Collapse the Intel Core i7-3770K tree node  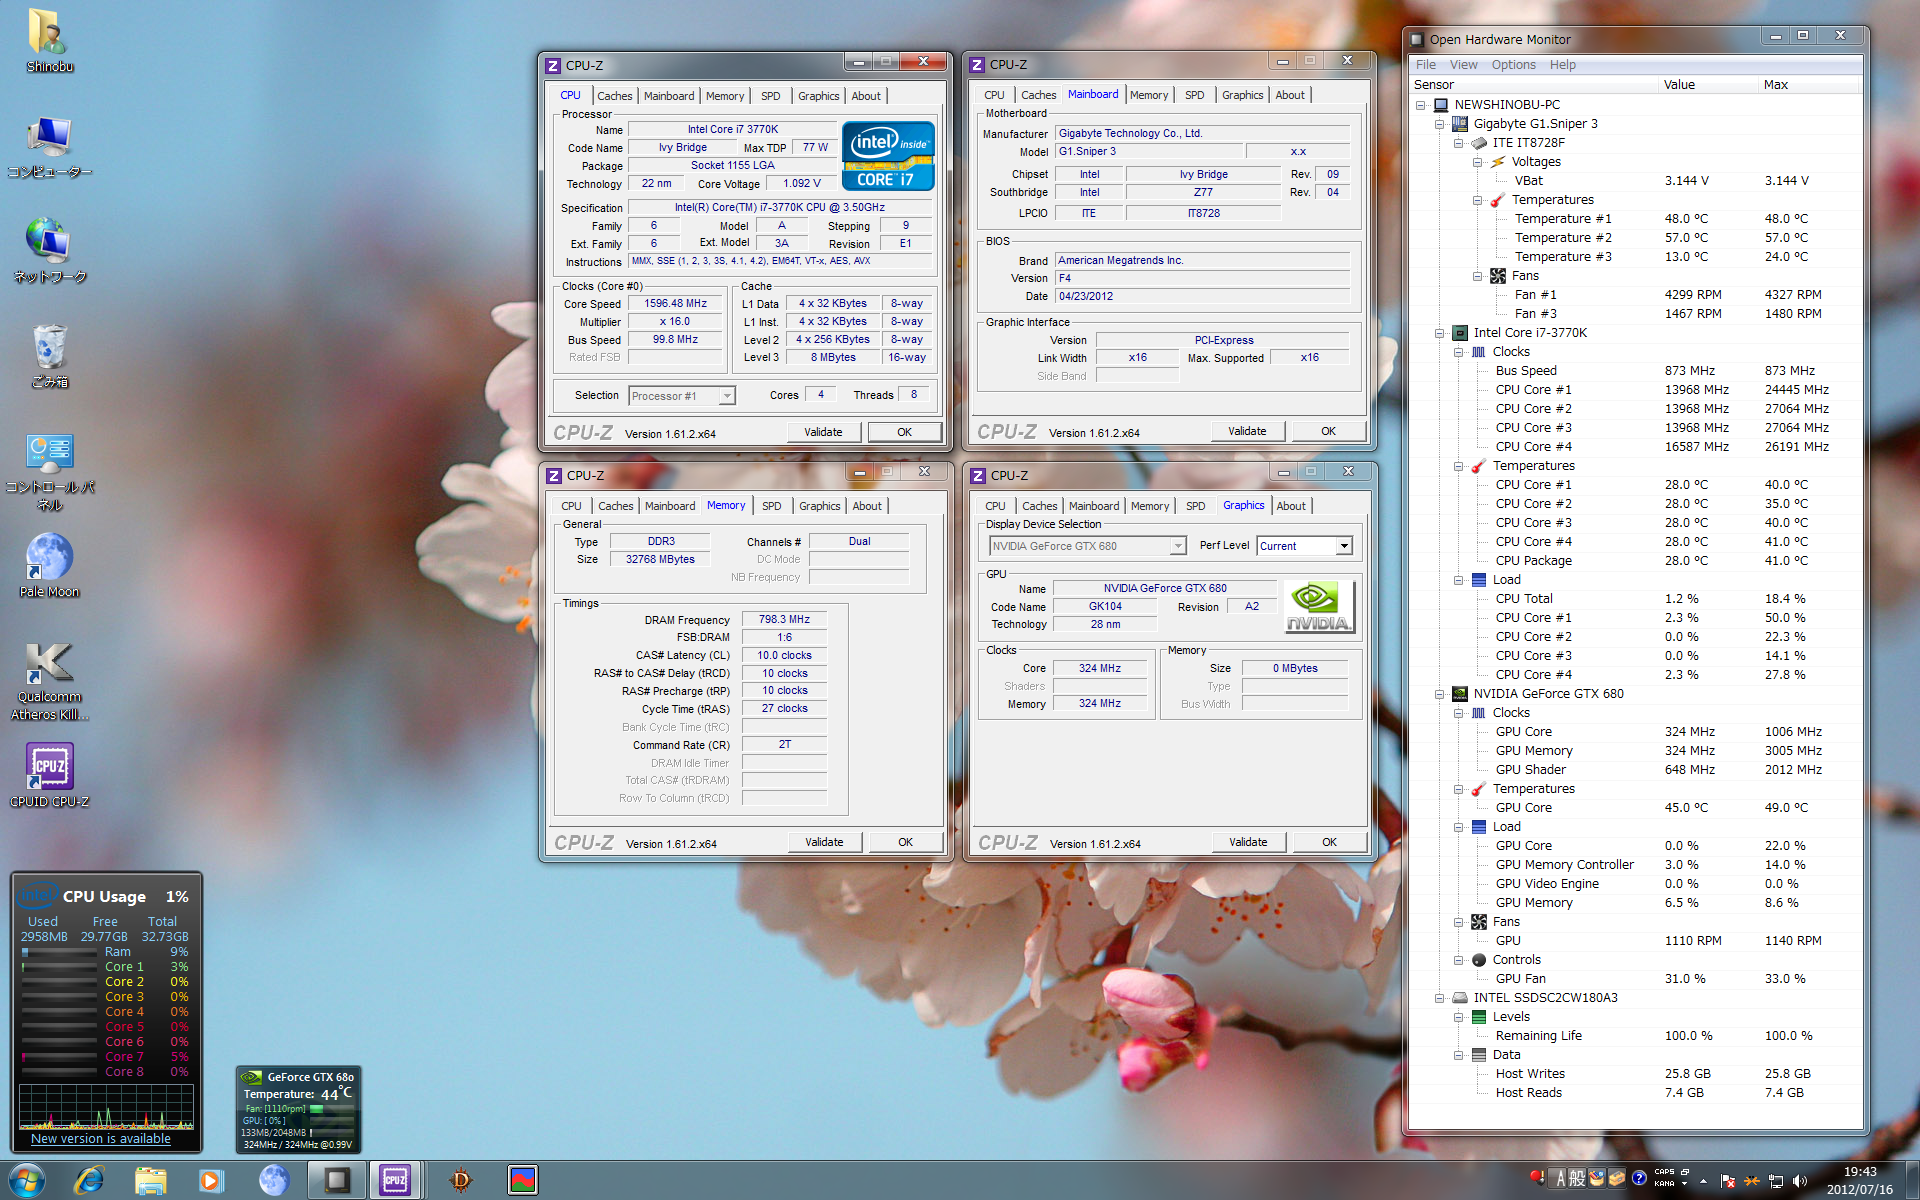click(x=1439, y=333)
